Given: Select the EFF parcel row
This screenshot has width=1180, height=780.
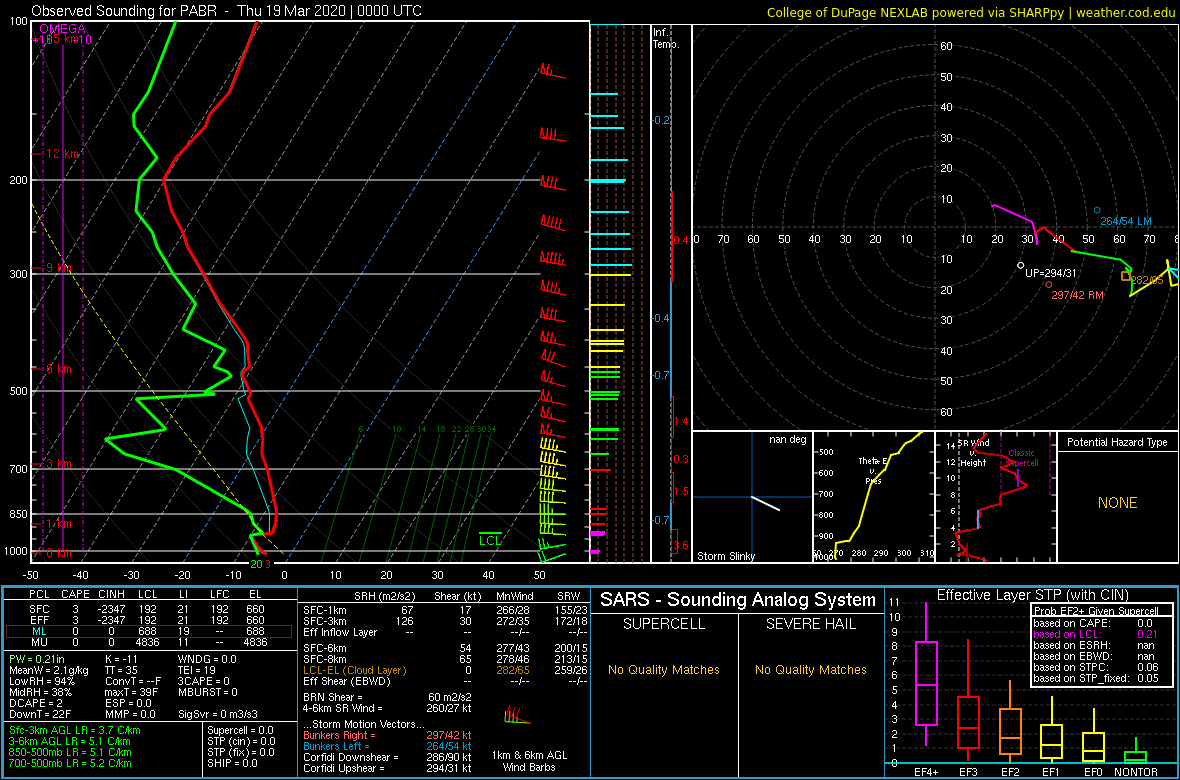Looking at the screenshot, I should click(x=150, y=619).
